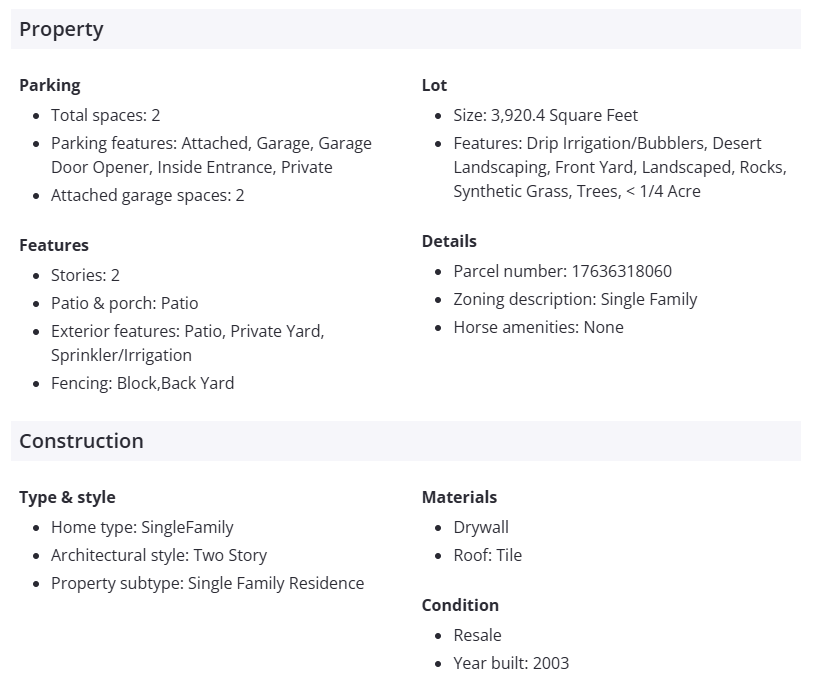814x699 pixels.
Task: Click the Attached garage spaces entry
Action: pos(147,195)
